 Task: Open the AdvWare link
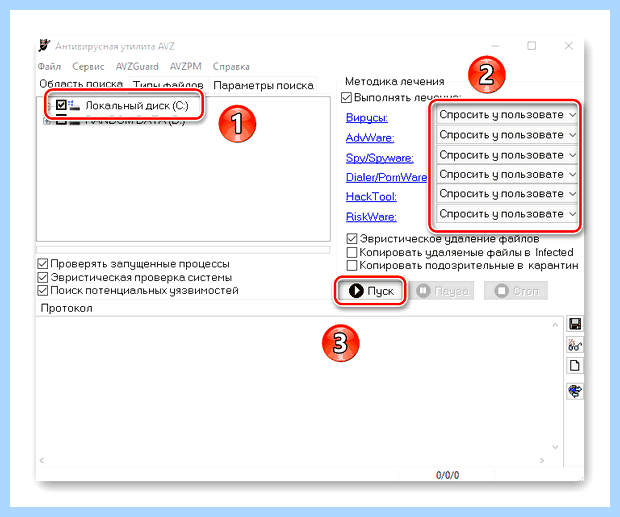(x=370, y=138)
